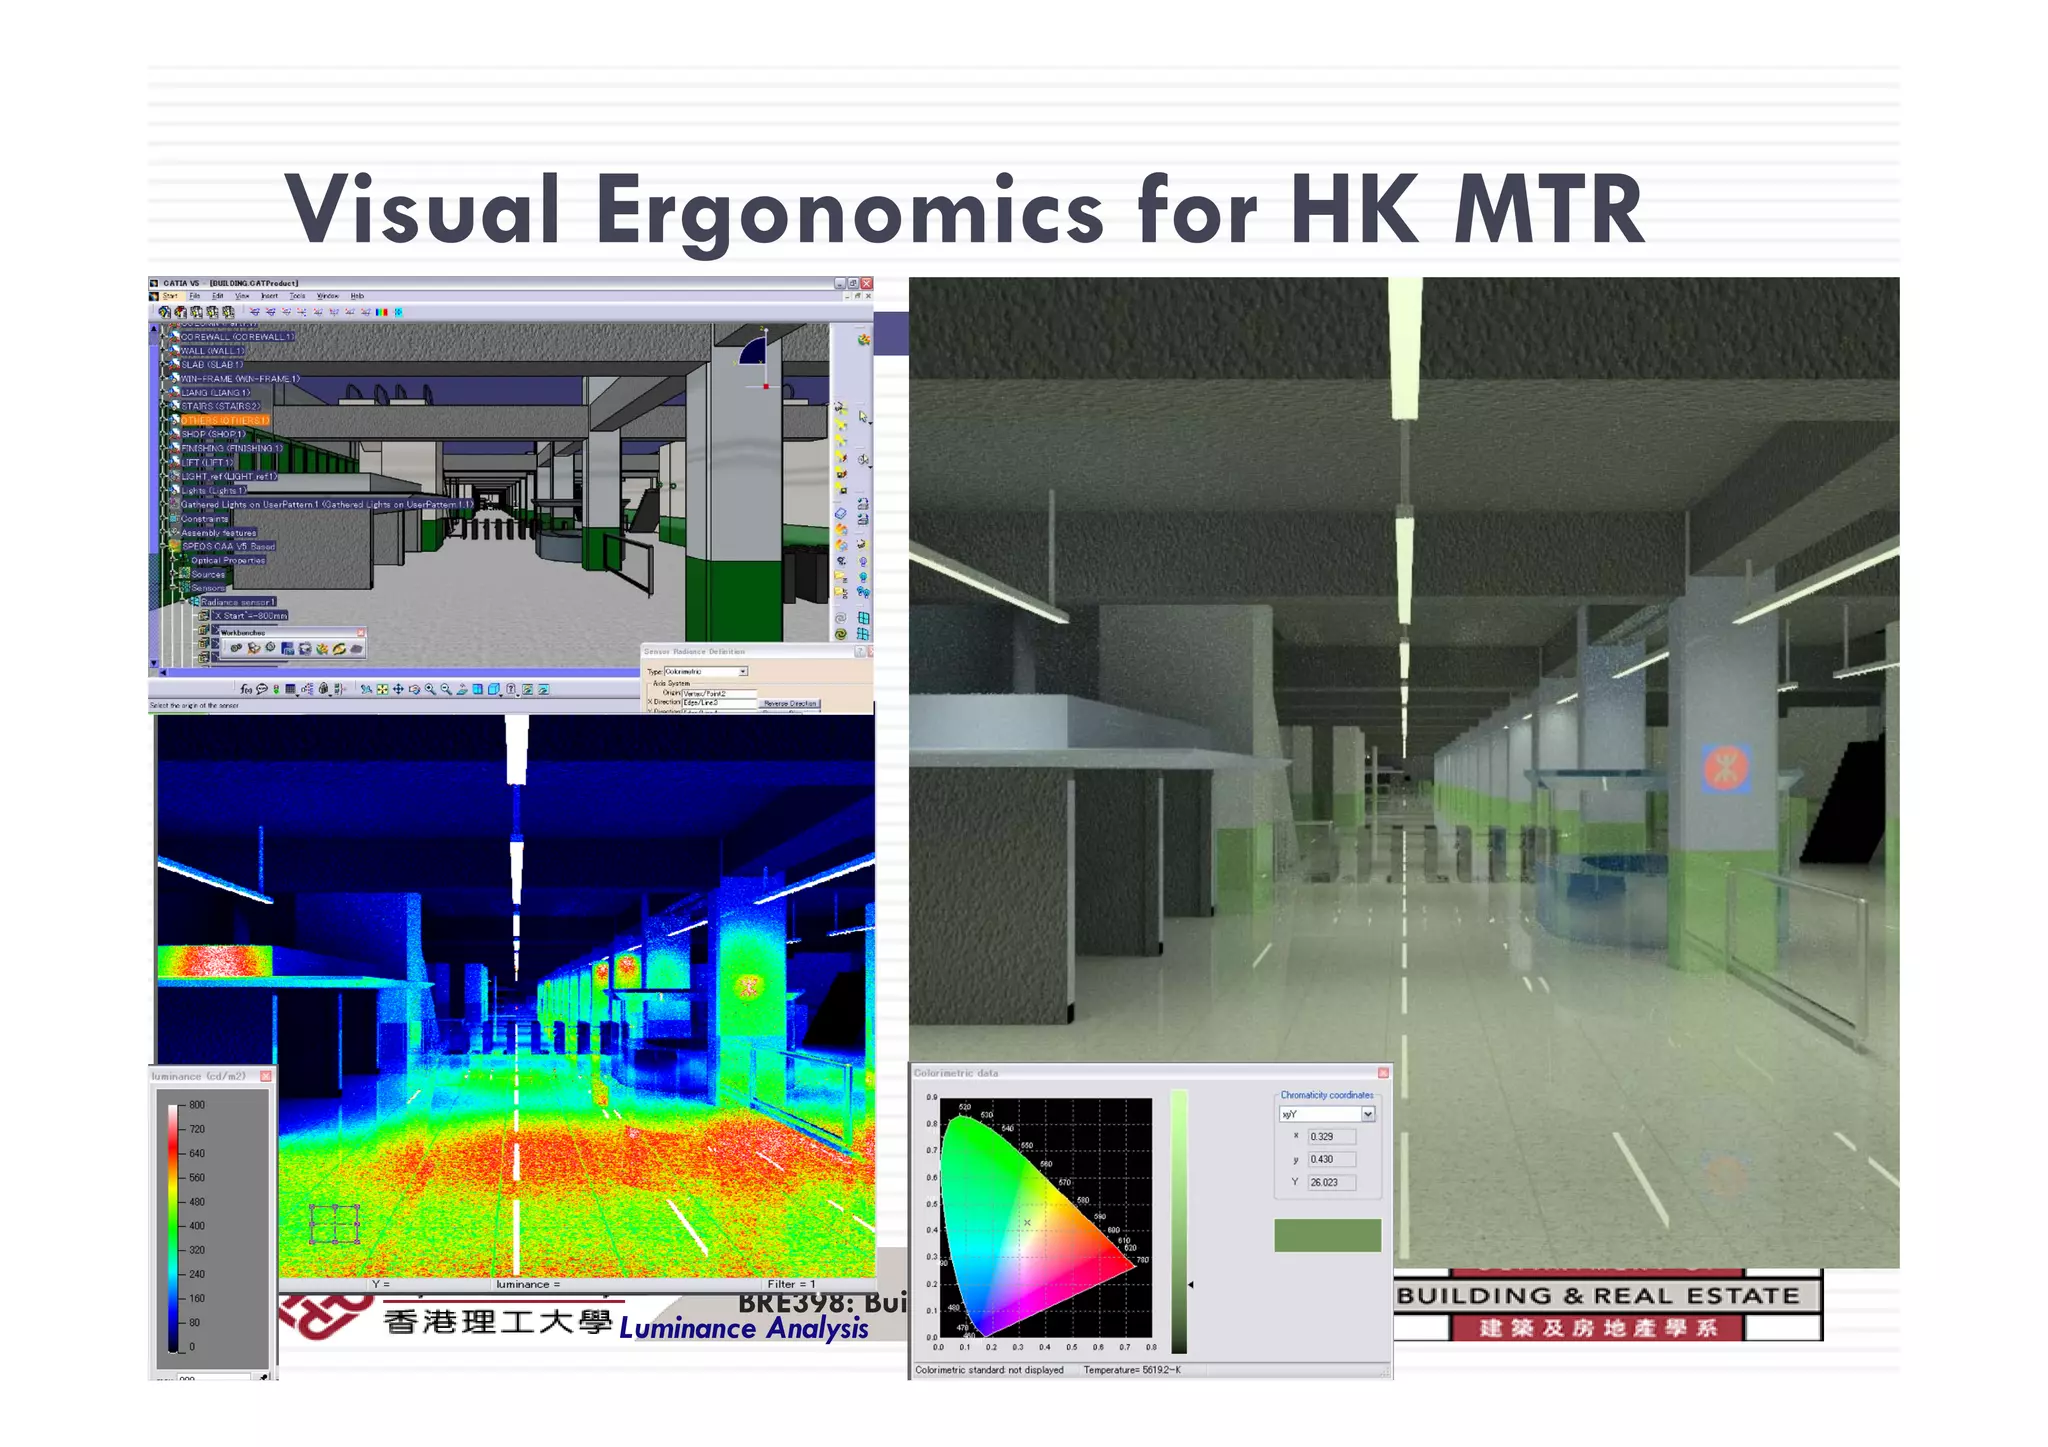Viewport: 2048px width, 1447px height.
Task: Click the rainbow color icon in top toolbar
Action: (381, 312)
